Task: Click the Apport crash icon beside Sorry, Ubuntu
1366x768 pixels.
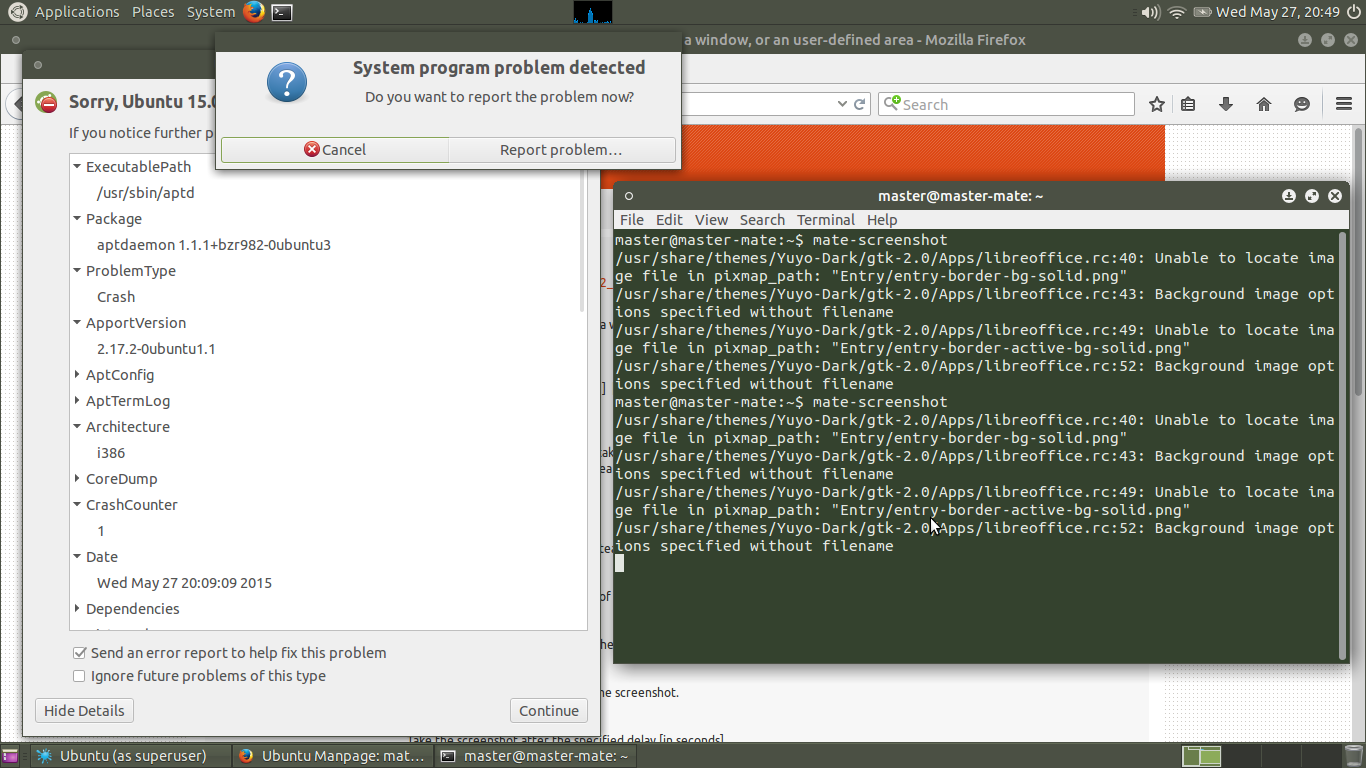Action: click(46, 102)
